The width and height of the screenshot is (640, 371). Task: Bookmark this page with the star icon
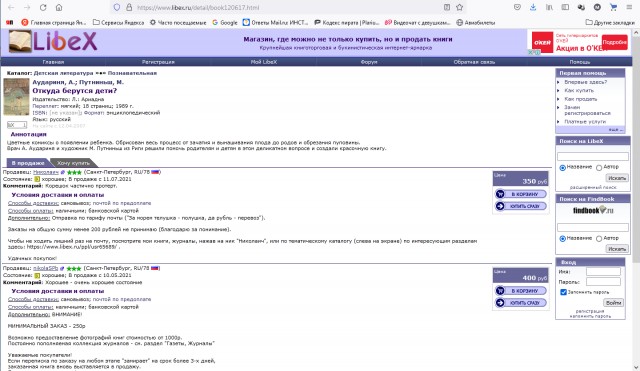[460, 7]
